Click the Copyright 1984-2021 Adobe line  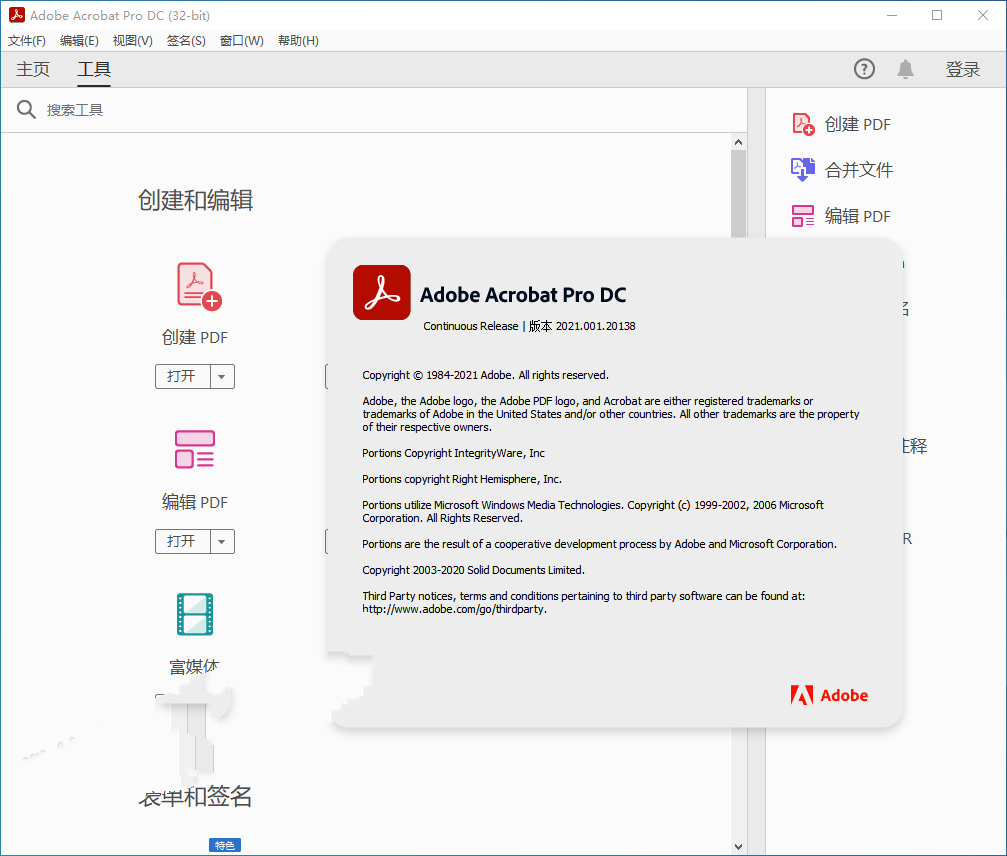tap(486, 375)
